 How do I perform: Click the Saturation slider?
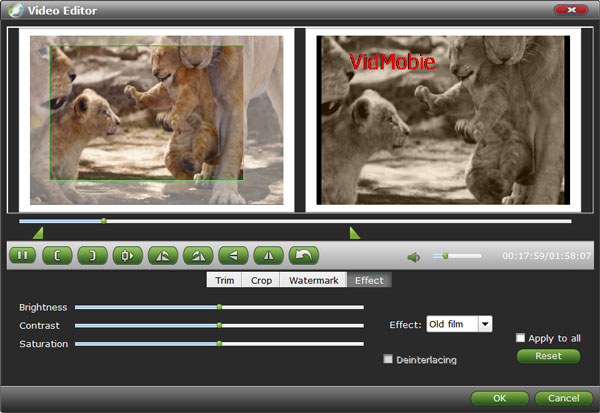click(219, 344)
